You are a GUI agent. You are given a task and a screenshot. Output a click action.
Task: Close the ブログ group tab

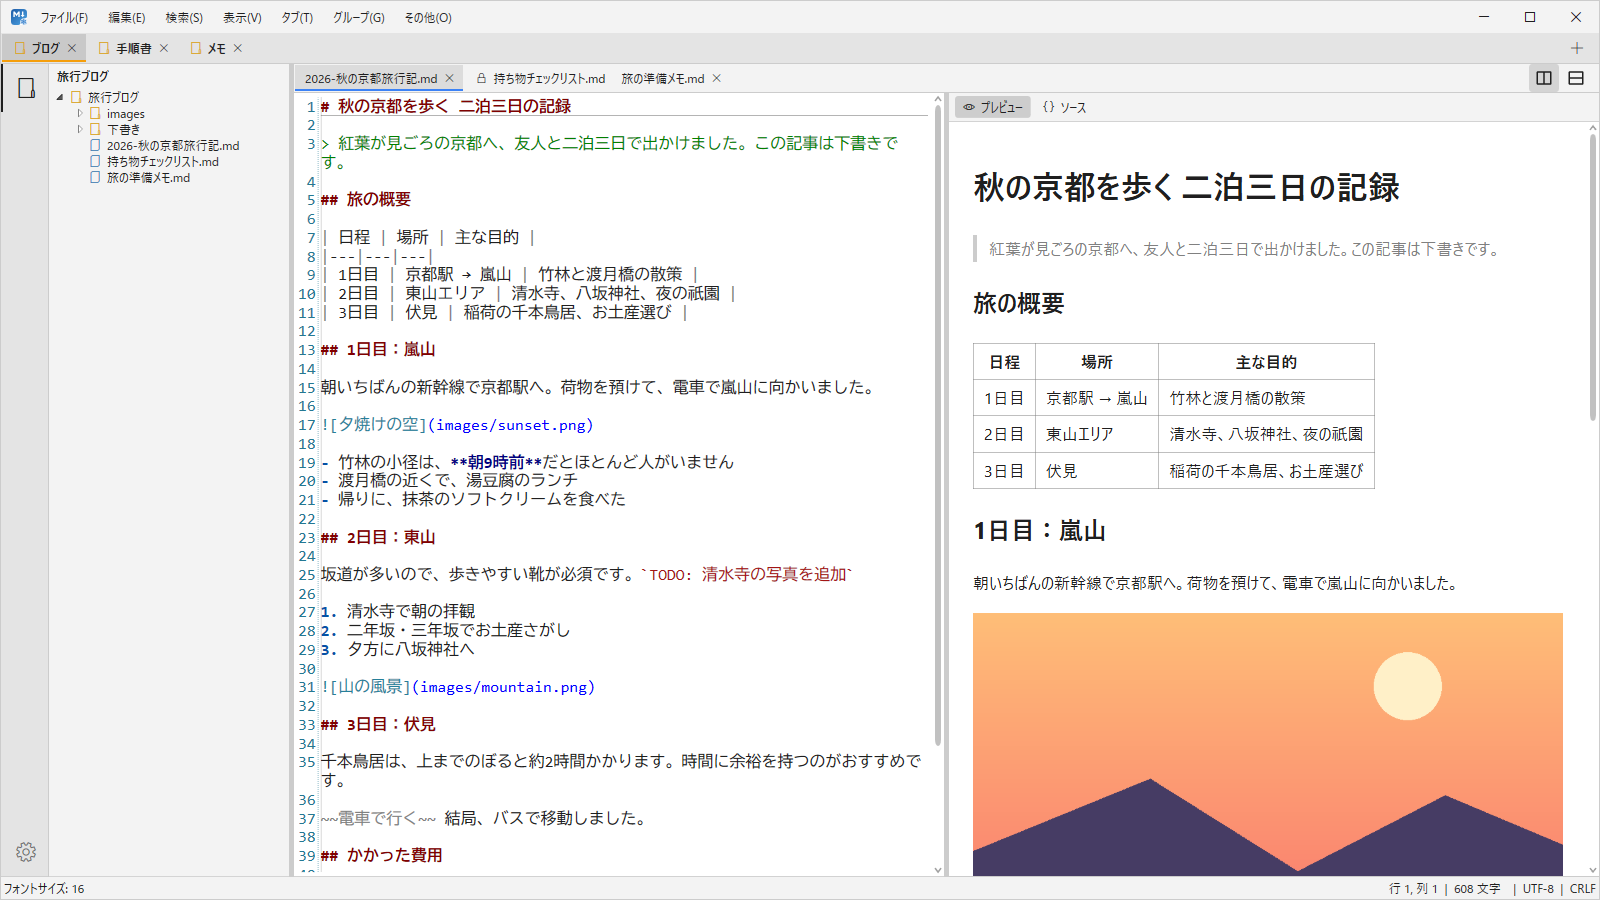[x=72, y=48]
